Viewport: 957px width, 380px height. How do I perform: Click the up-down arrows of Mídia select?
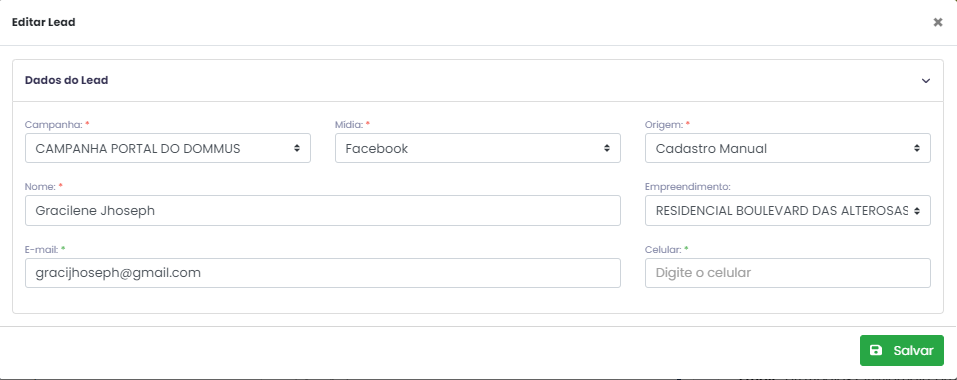coord(607,148)
